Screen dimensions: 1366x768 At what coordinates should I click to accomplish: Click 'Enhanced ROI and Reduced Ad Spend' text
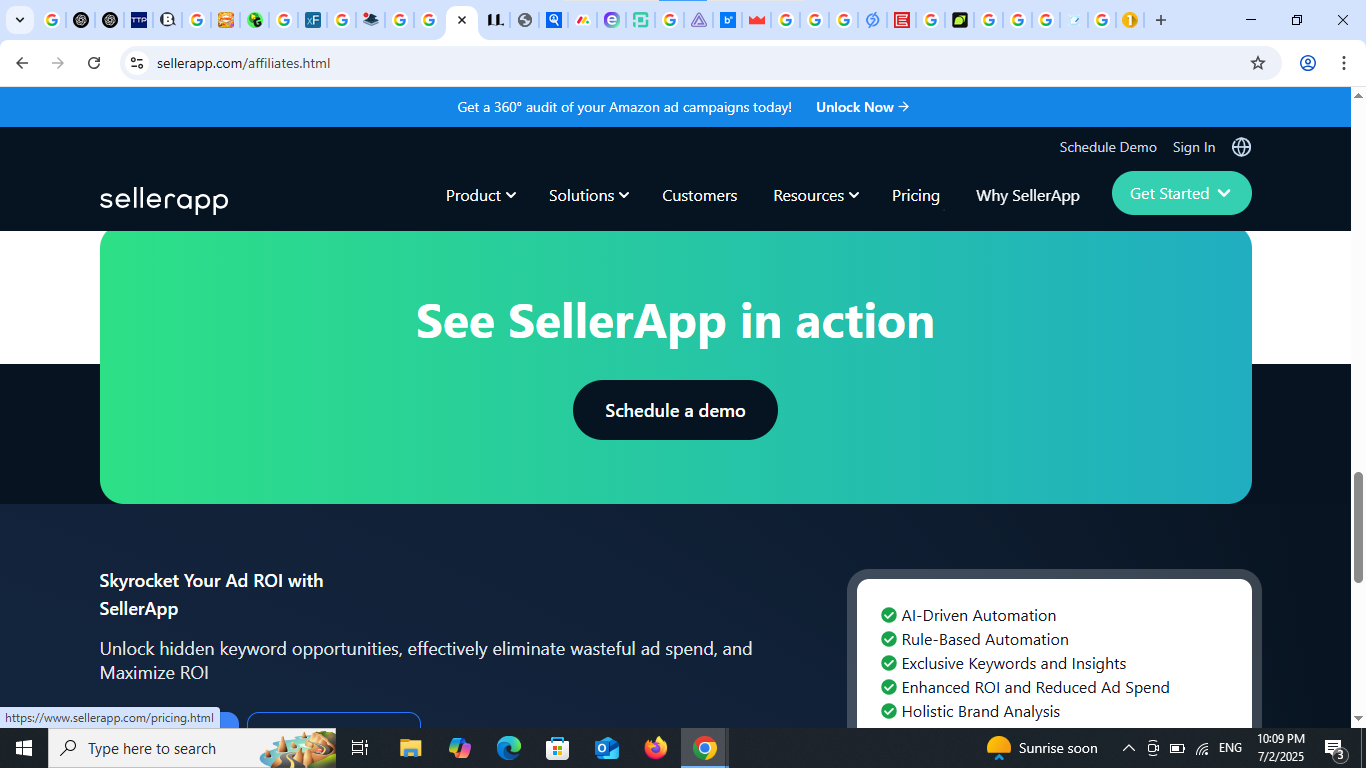(1035, 687)
